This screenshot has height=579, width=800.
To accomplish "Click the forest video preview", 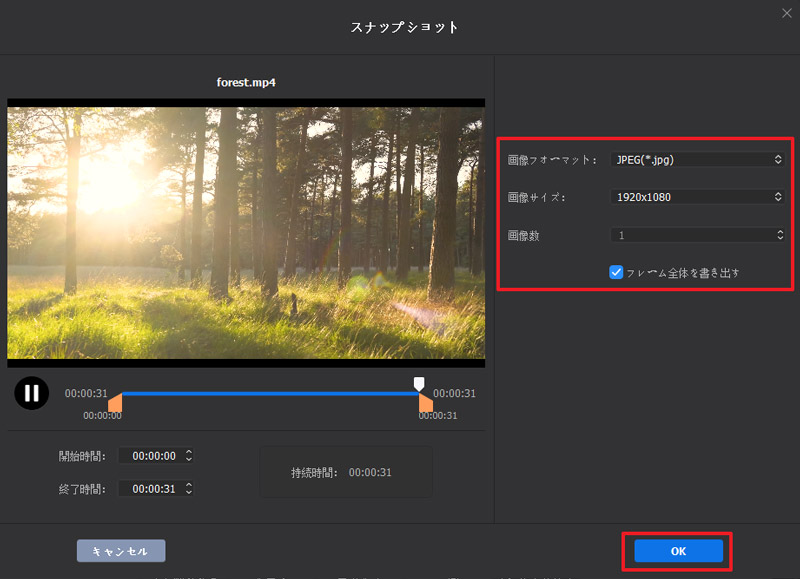I will pos(246,232).
